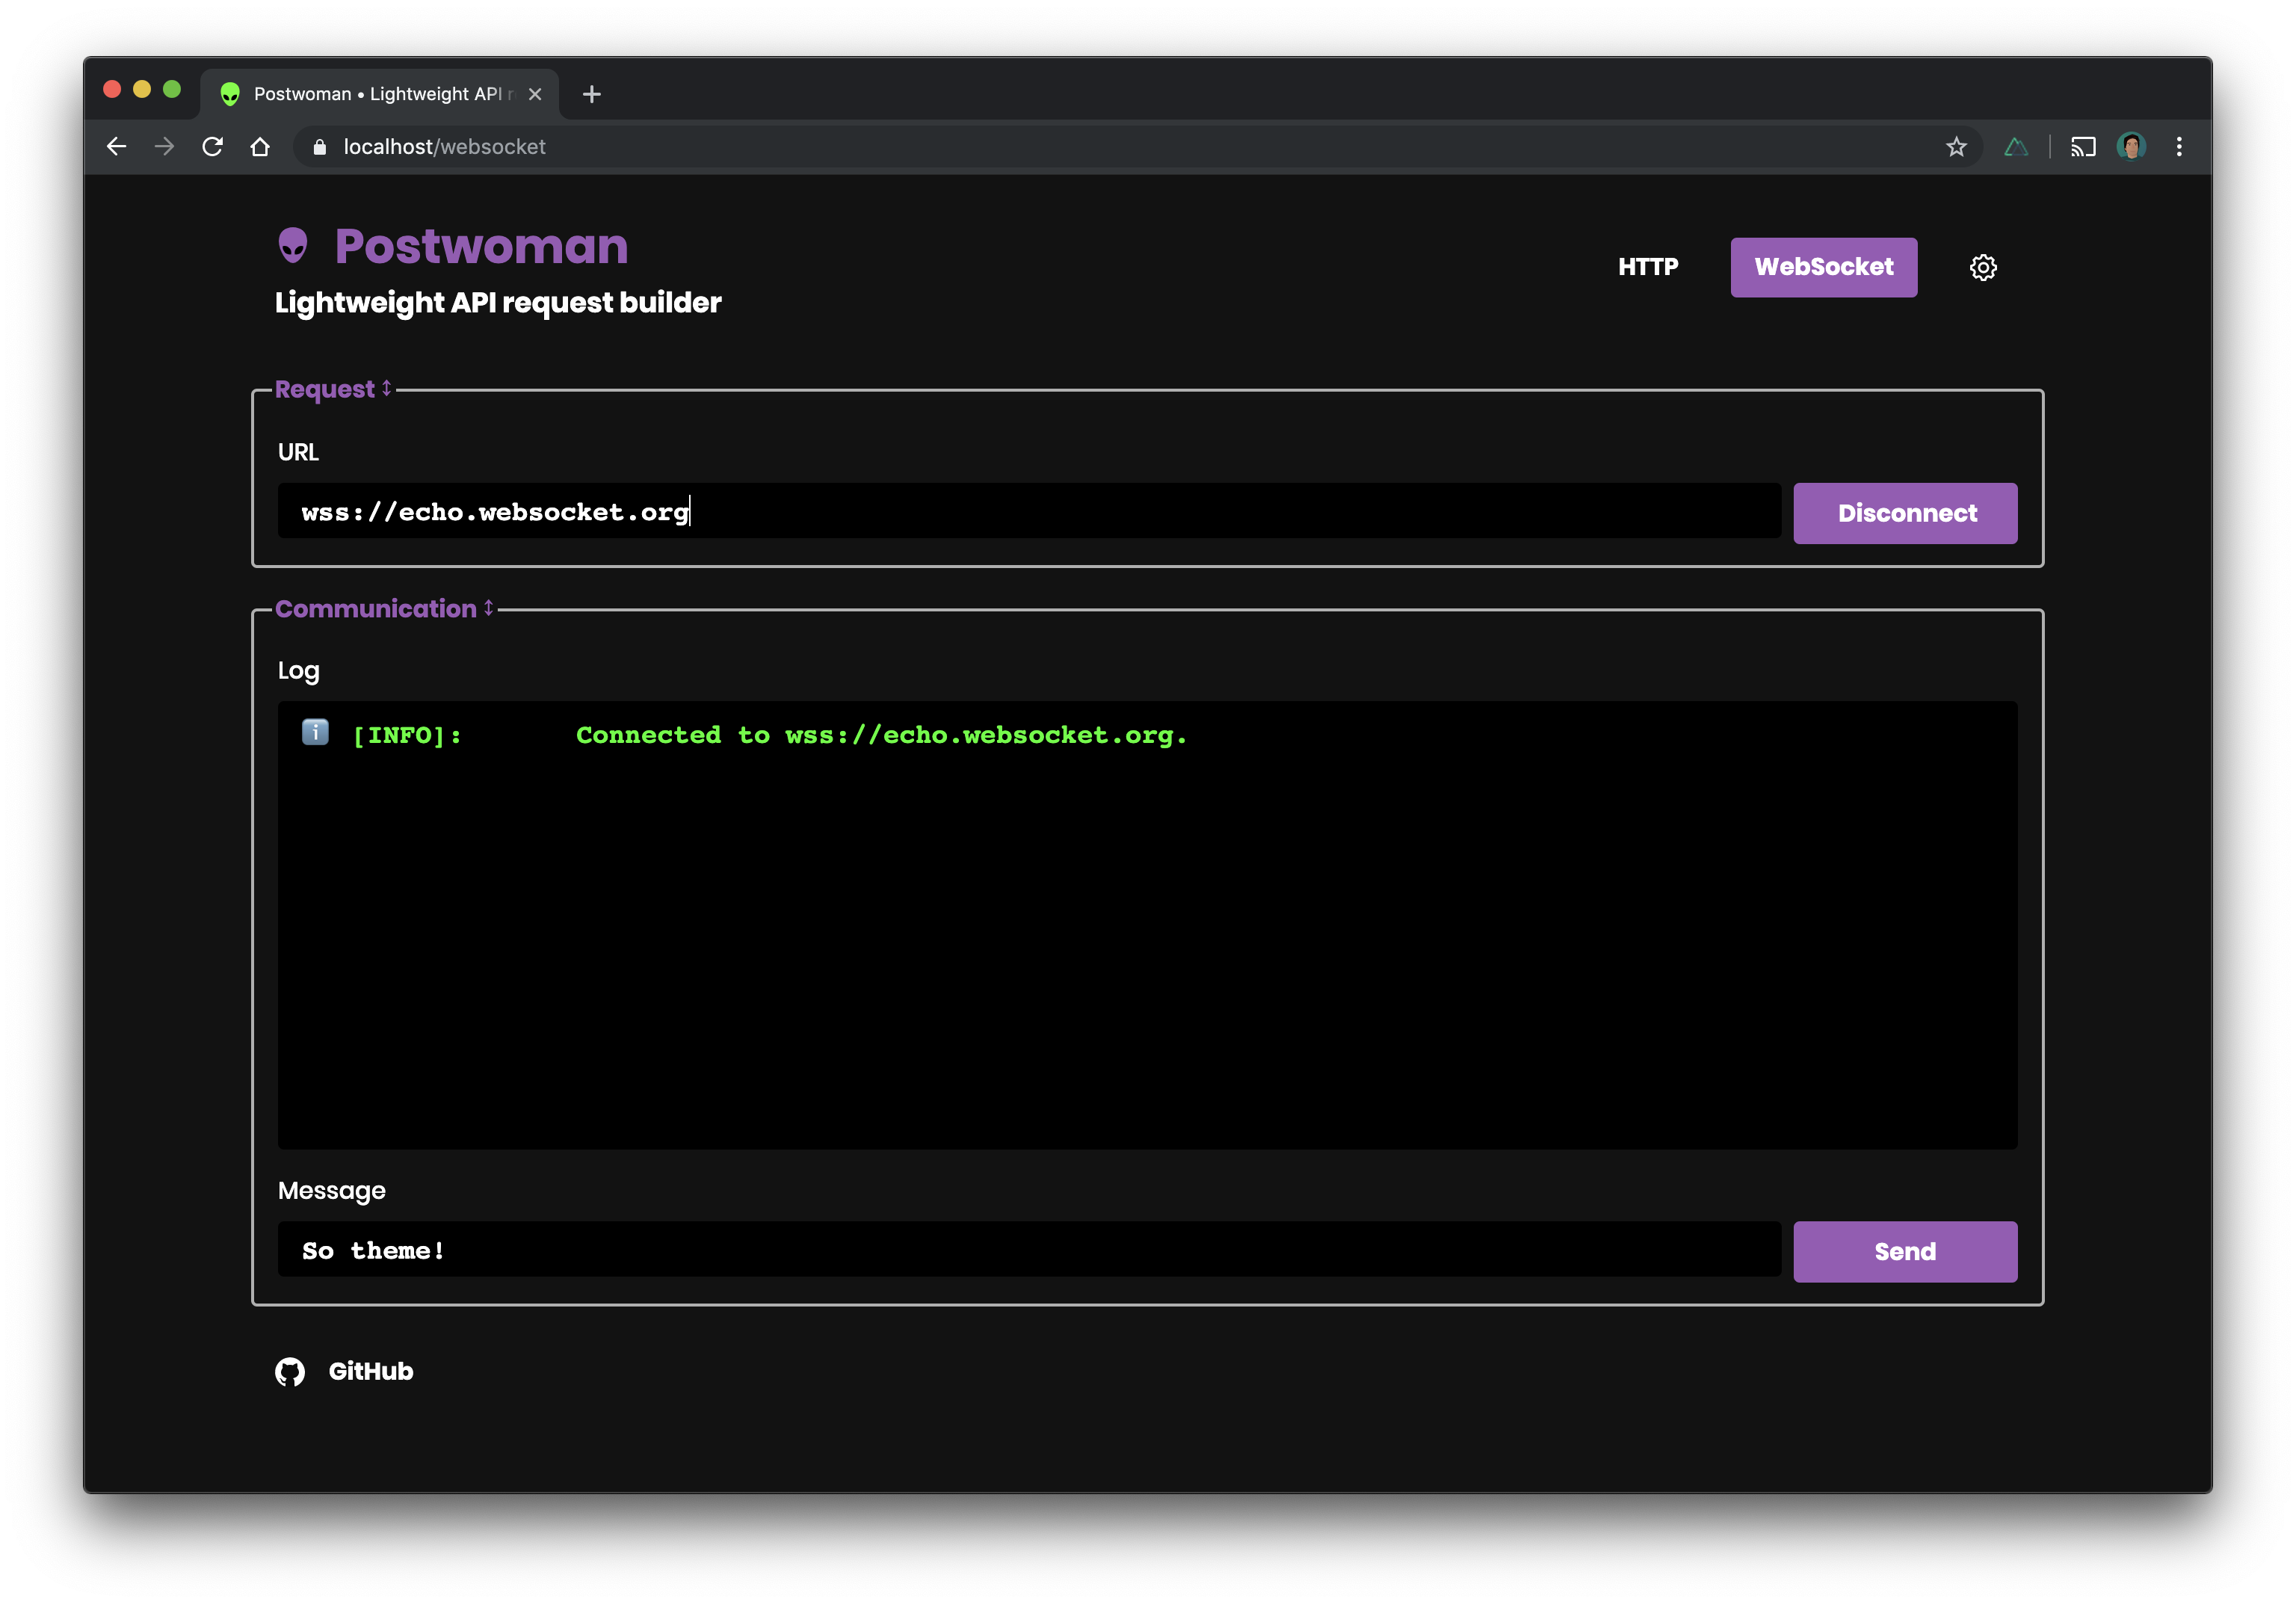This screenshot has width=2296, height=1604.
Task: Send the message
Action: click(x=1904, y=1251)
